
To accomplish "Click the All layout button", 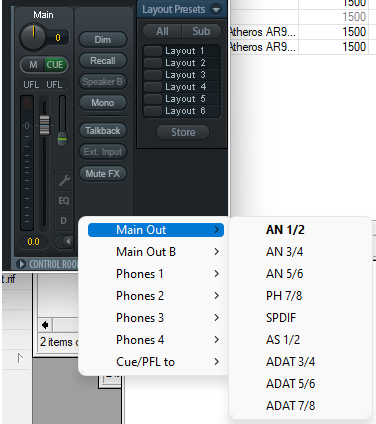I will pos(162,31).
